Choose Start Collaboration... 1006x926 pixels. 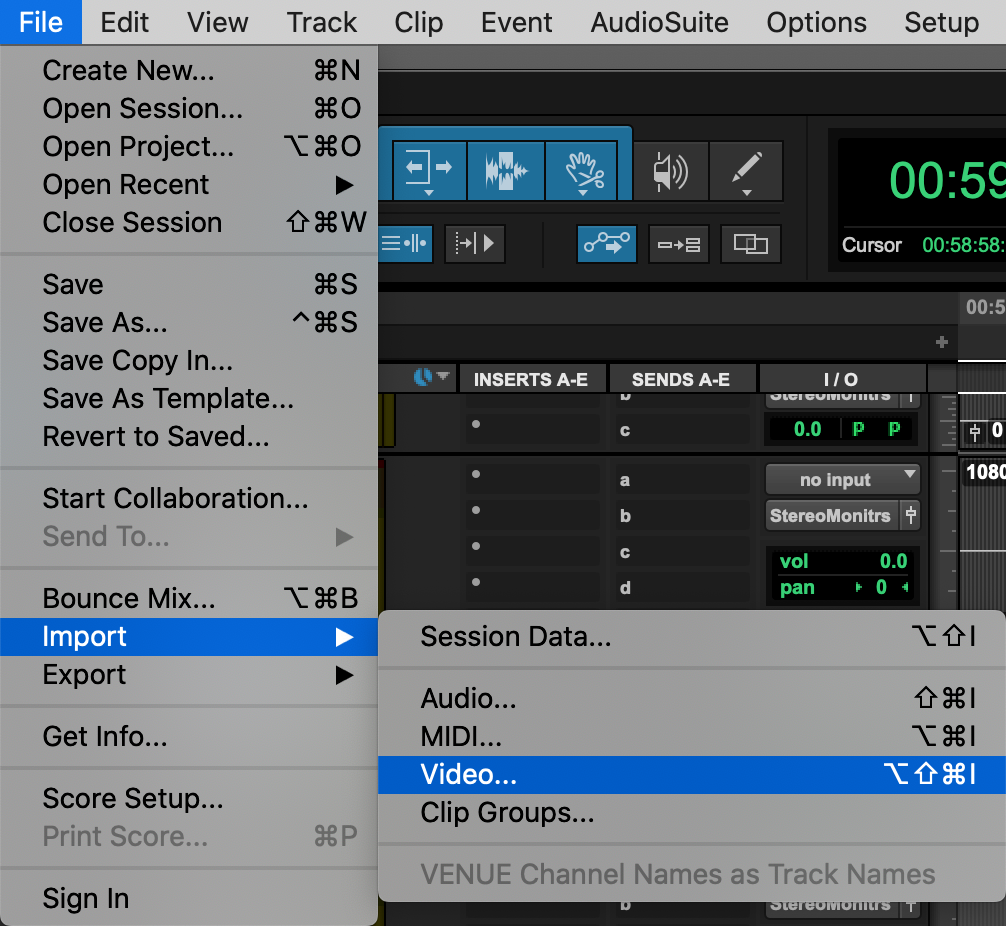[189, 498]
